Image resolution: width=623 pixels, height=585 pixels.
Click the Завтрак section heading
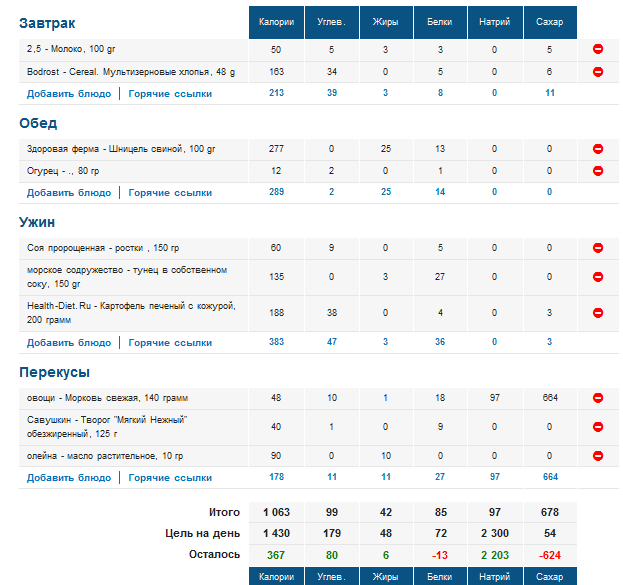(47, 23)
